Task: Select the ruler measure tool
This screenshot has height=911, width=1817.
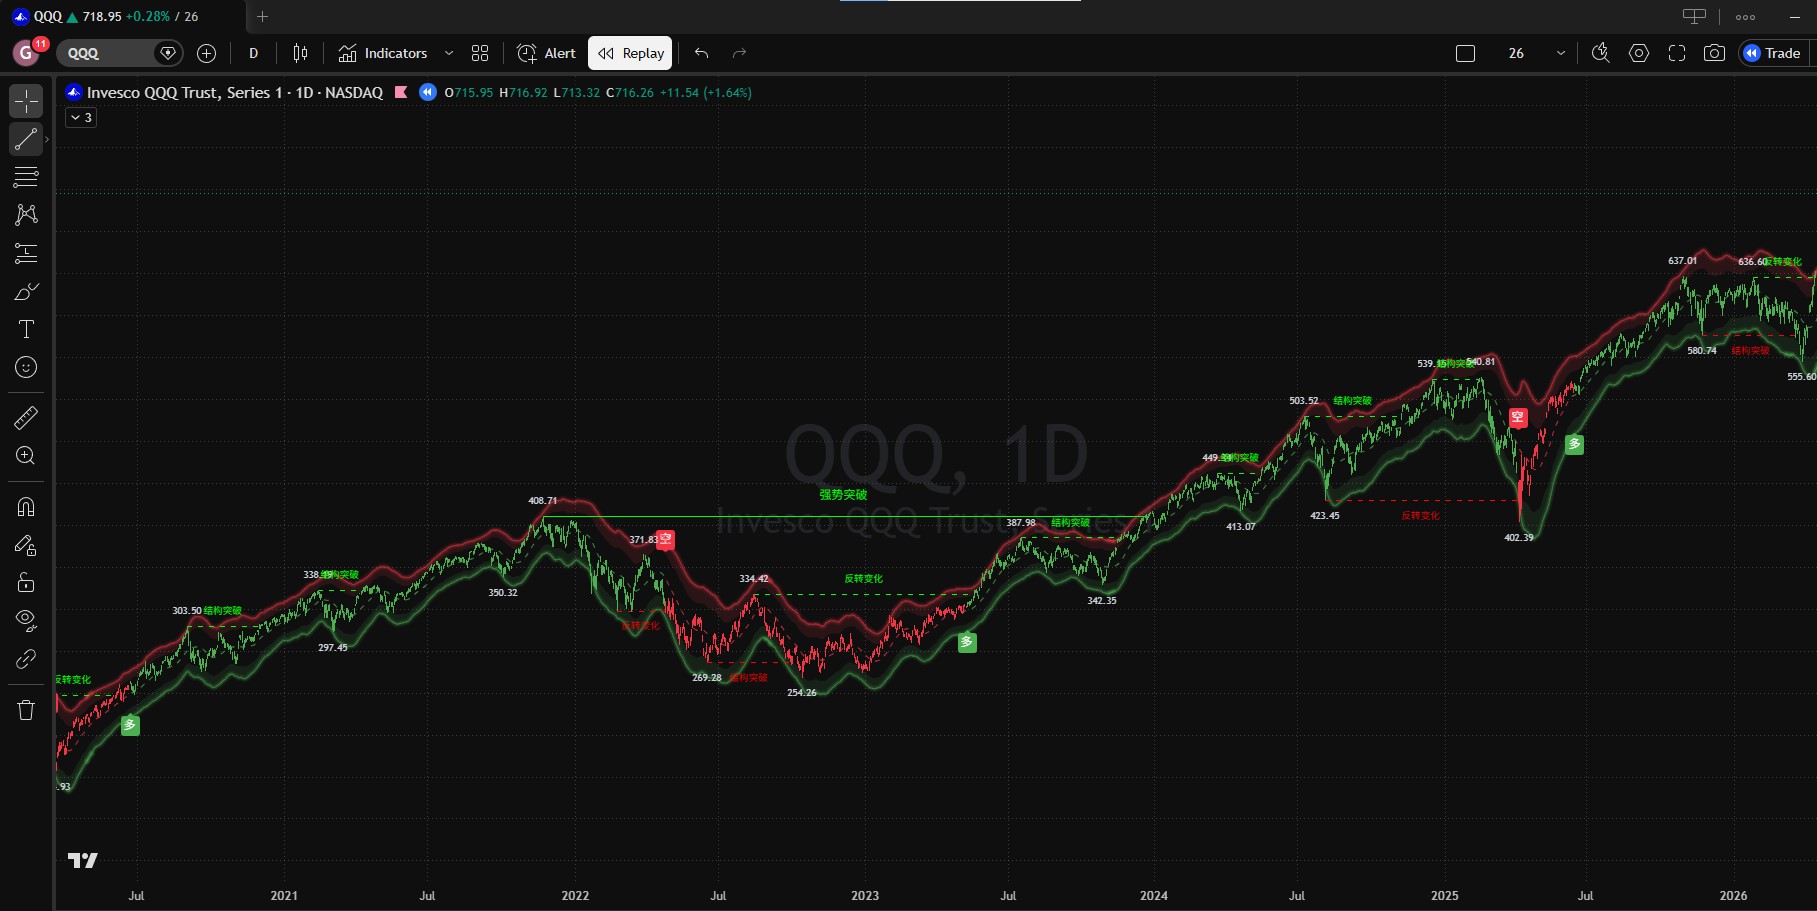Action: pyautogui.click(x=26, y=418)
